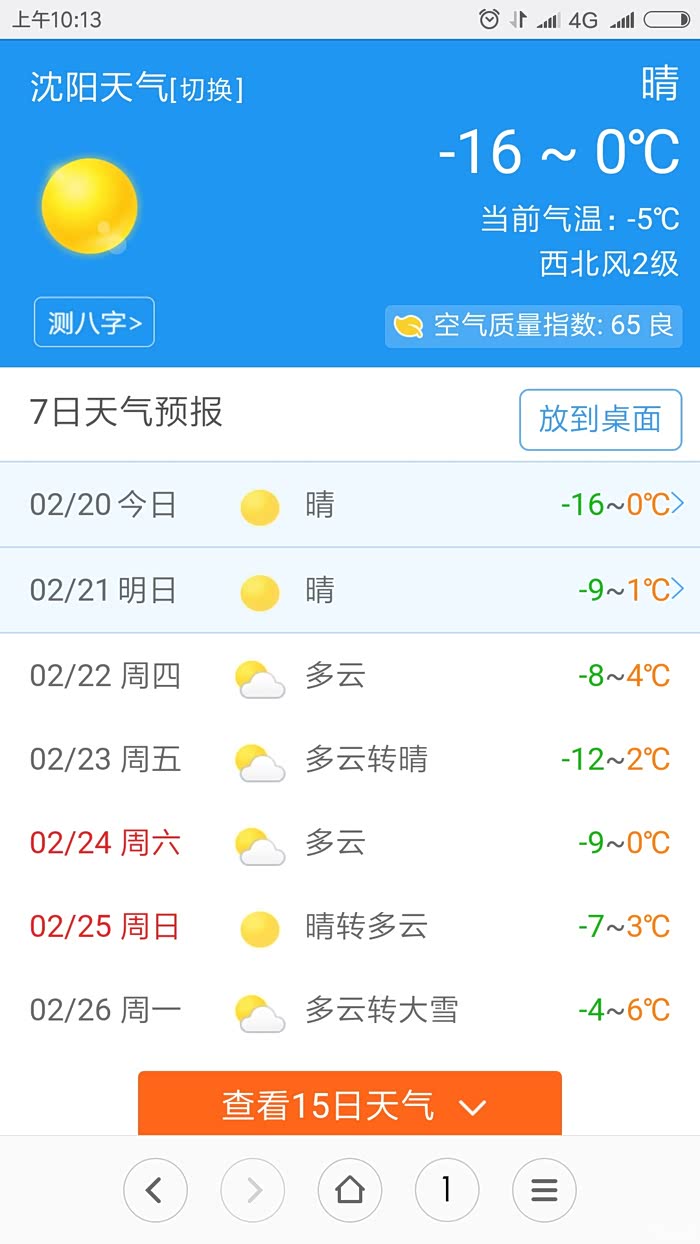Tap the air quality leaf icon
This screenshot has height=1244, width=700.
pos(408,326)
